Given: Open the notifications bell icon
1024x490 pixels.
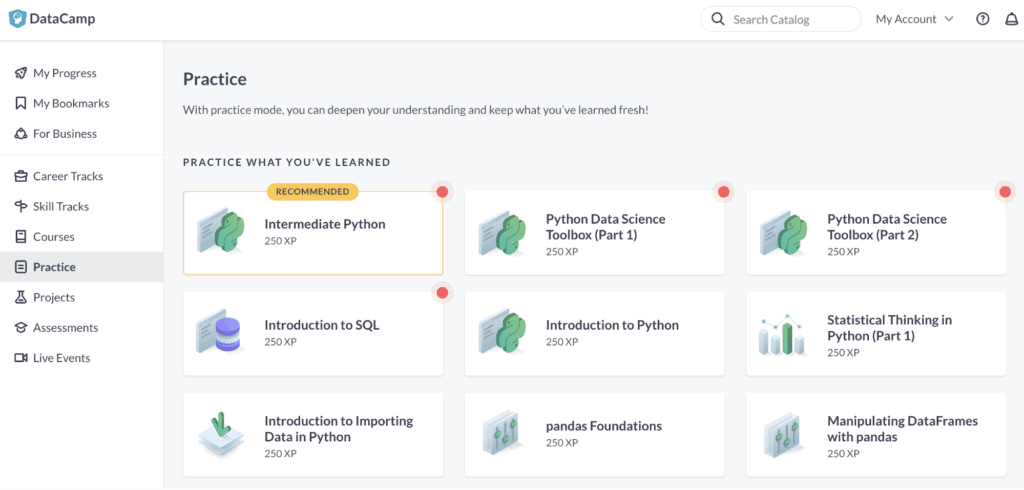Looking at the screenshot, I should [x=1011, y=19].
